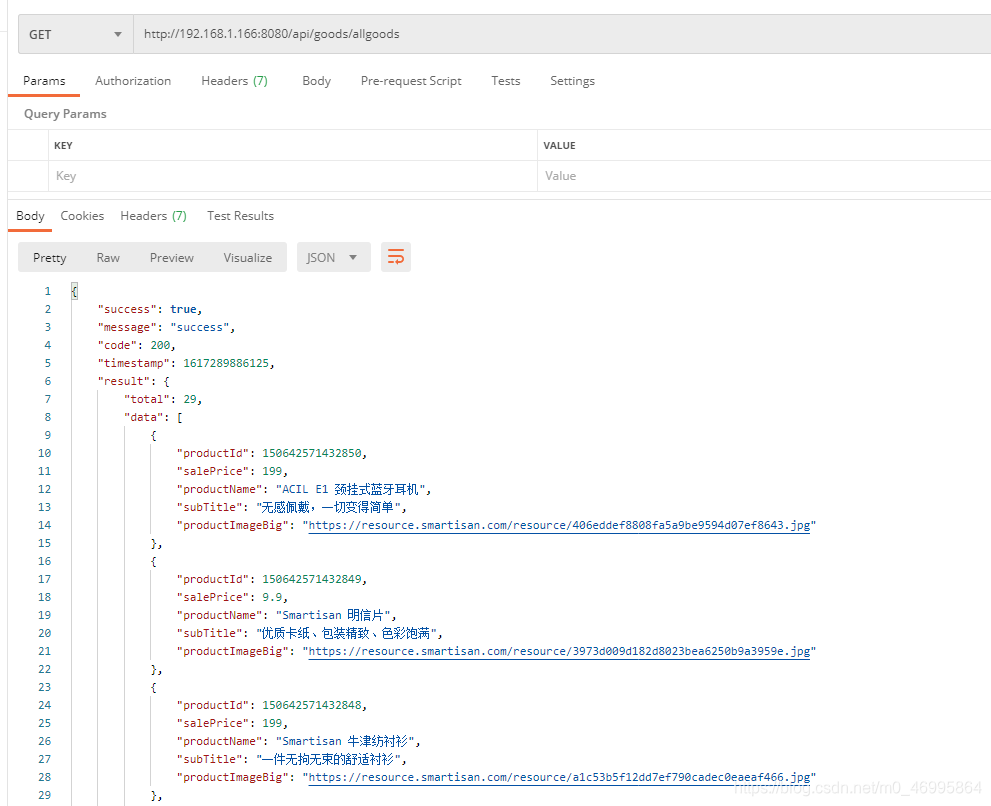
Task: Toggle the word wrap icon
Action: 396,257
